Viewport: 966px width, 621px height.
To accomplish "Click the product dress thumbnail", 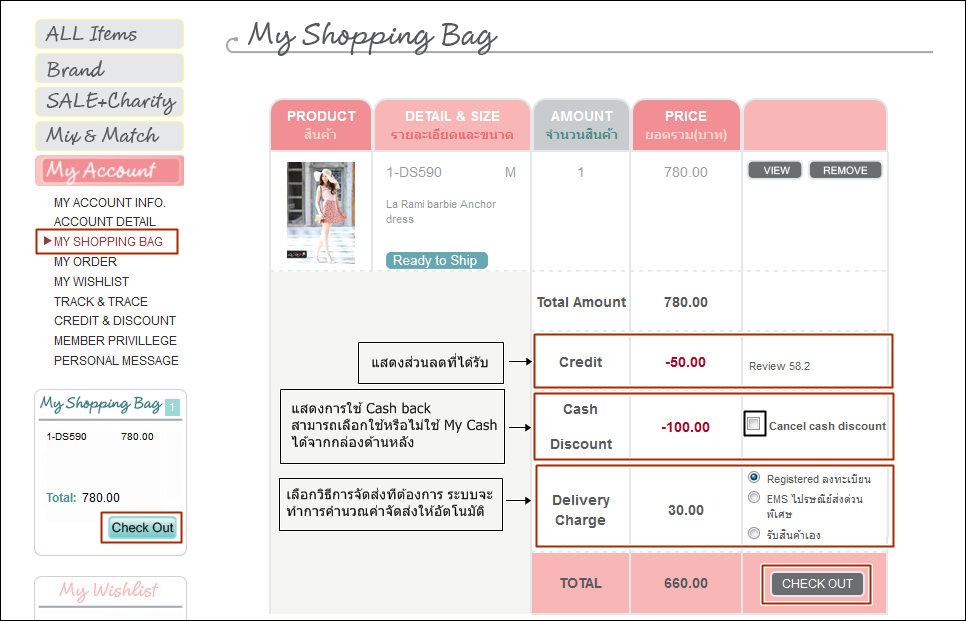I will point(320,212).
